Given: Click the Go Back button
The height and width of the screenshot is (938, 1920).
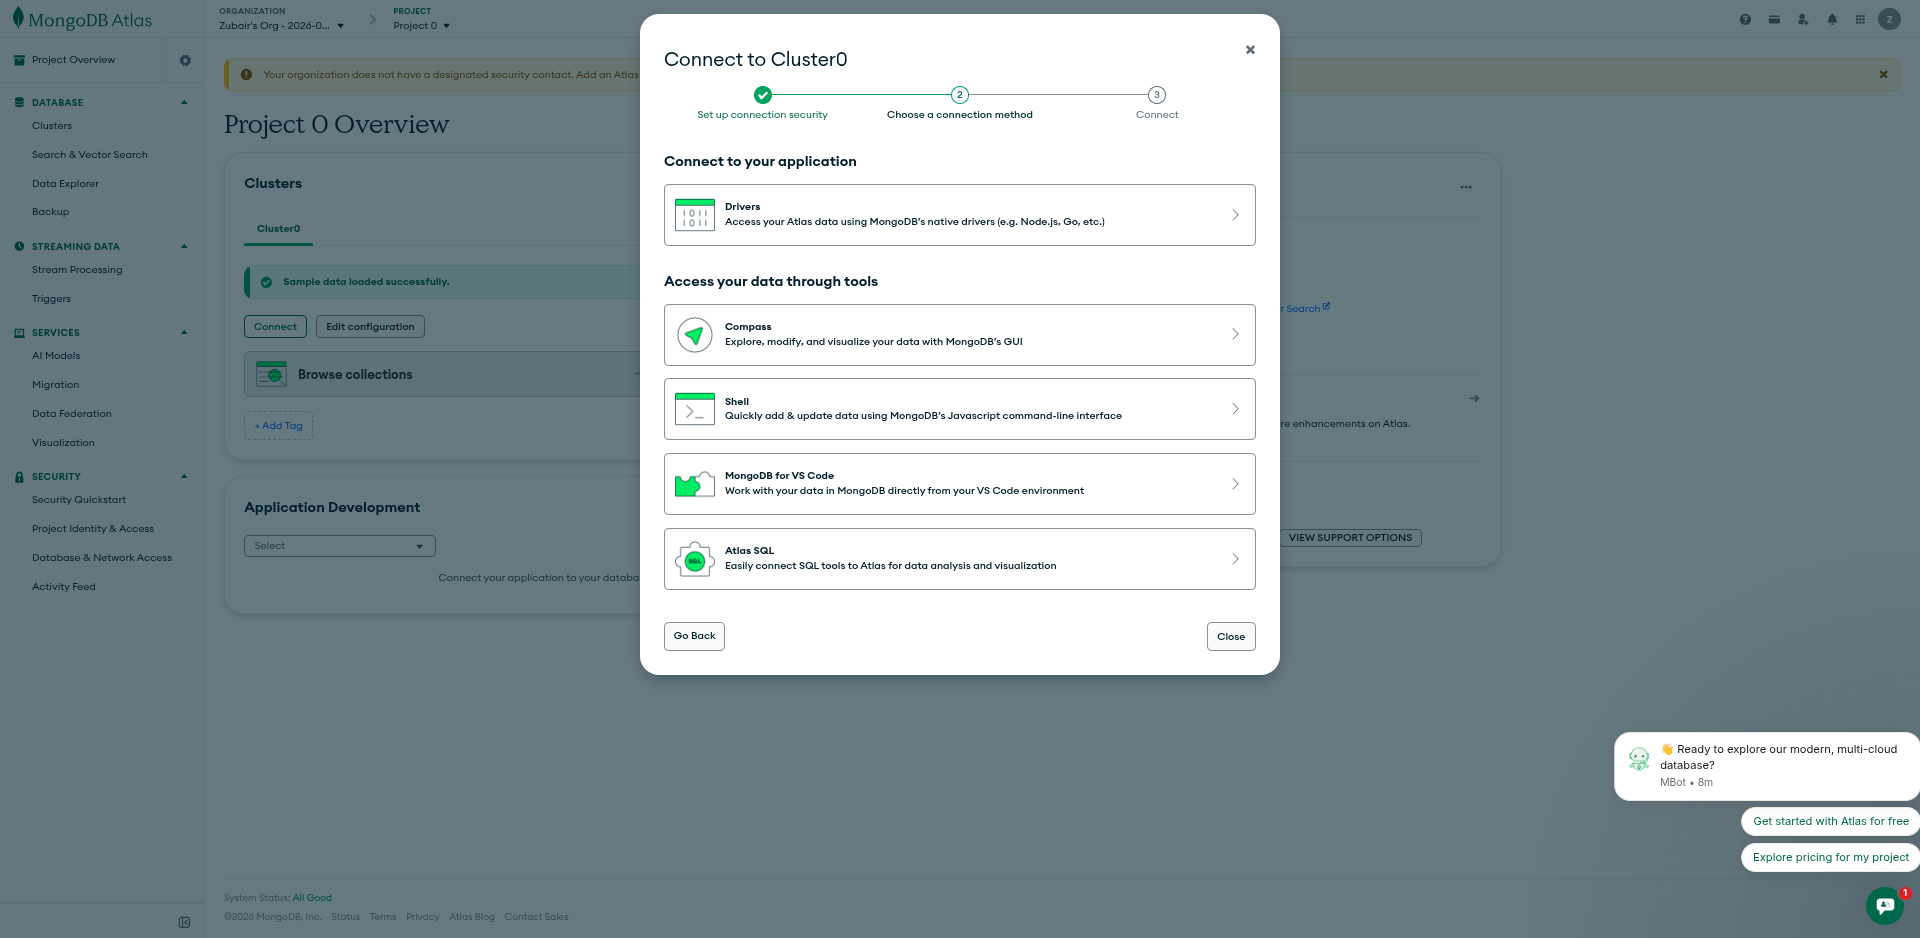Looking at the screenshot, I should (694, 636).
